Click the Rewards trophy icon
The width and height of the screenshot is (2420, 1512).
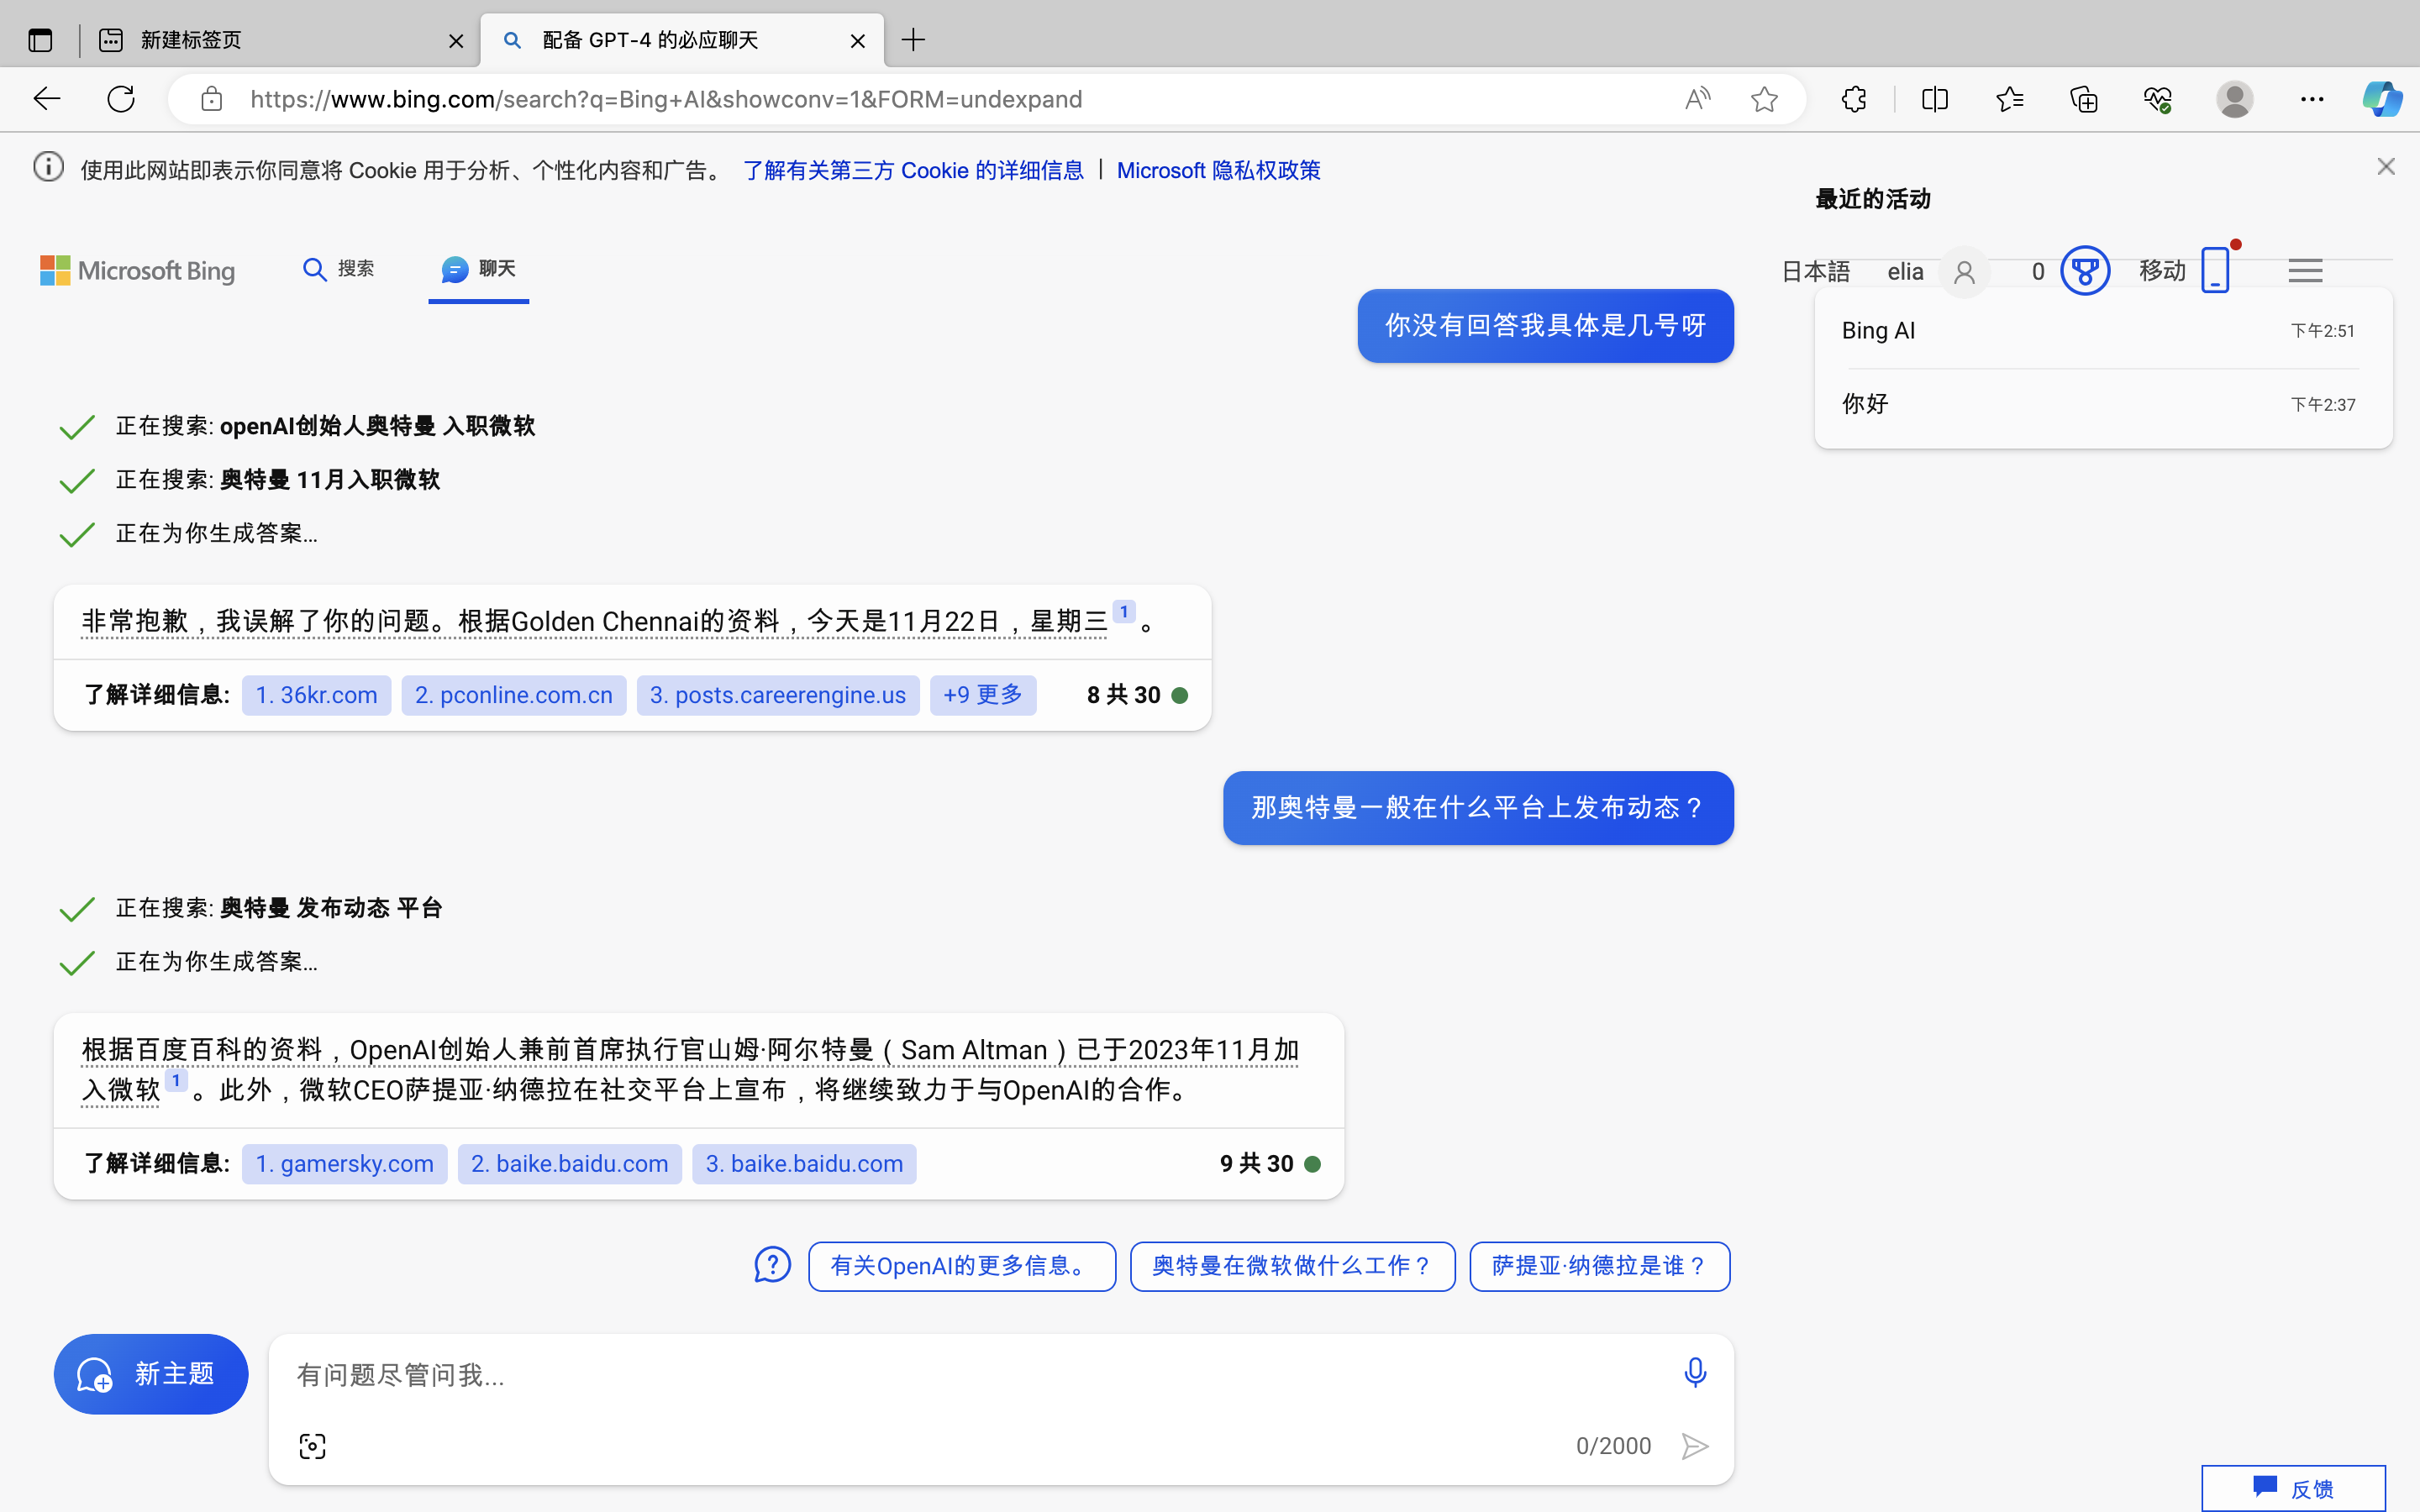pos(2084,271)
